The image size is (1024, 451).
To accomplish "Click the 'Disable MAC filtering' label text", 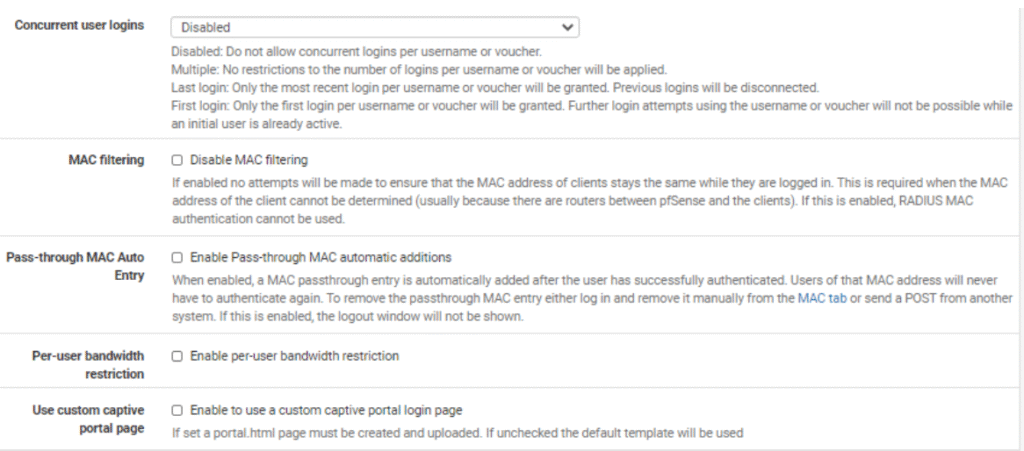I will coord(248,159).
